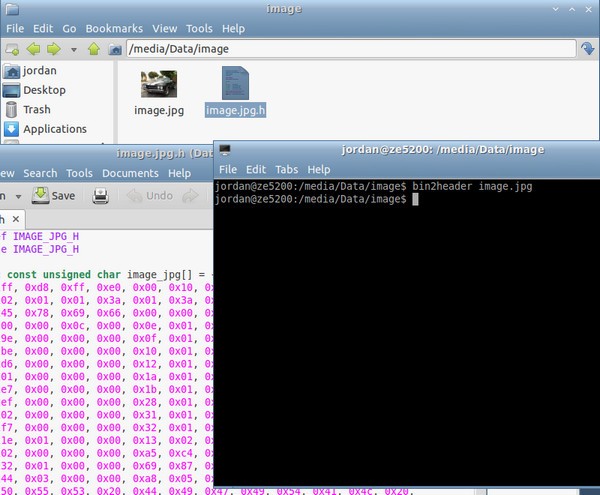
Task: Click the go/reload icon beside path bar
Action: (x=587, y=49)
